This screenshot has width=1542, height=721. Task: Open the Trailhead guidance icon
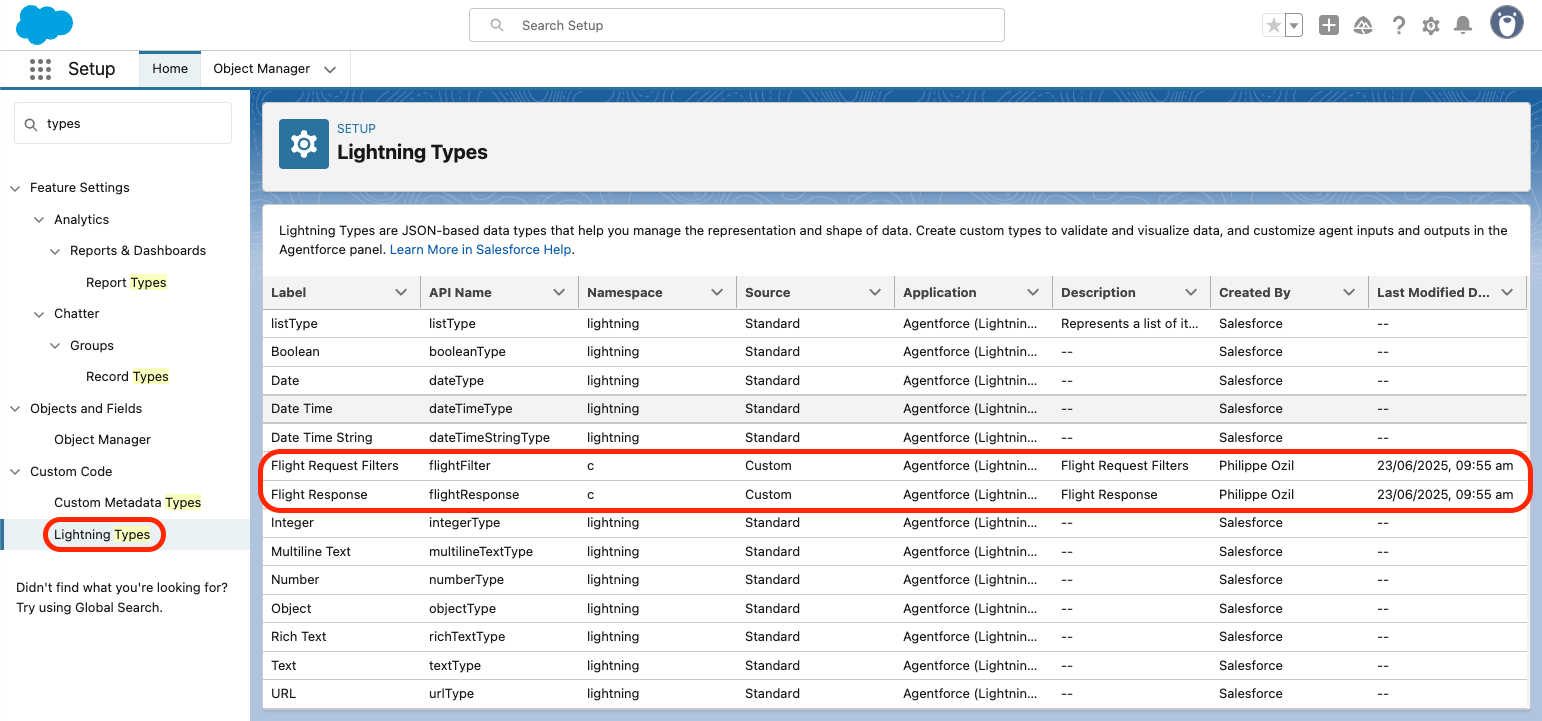[x=1363, y=26]
